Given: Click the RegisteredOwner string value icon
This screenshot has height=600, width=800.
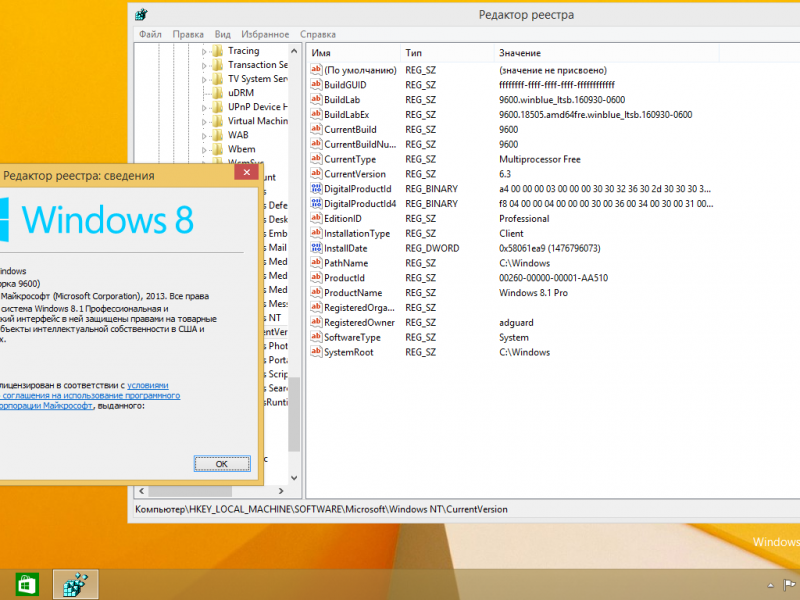Looking at the screenshot, I should (316, 322).
